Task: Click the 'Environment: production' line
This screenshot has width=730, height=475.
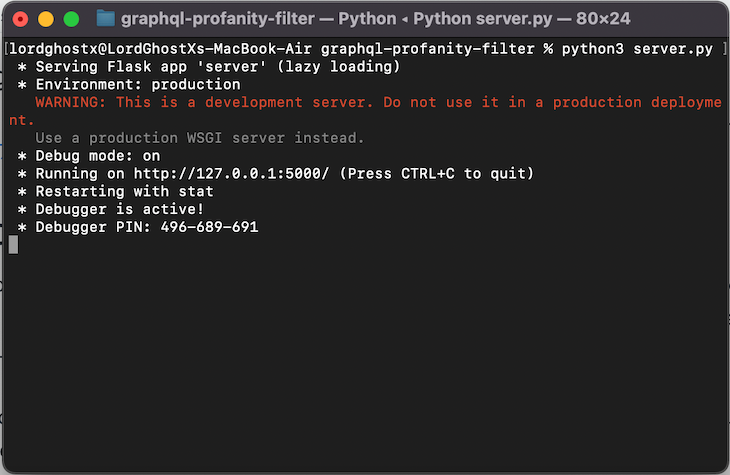Action: point(138,85)
